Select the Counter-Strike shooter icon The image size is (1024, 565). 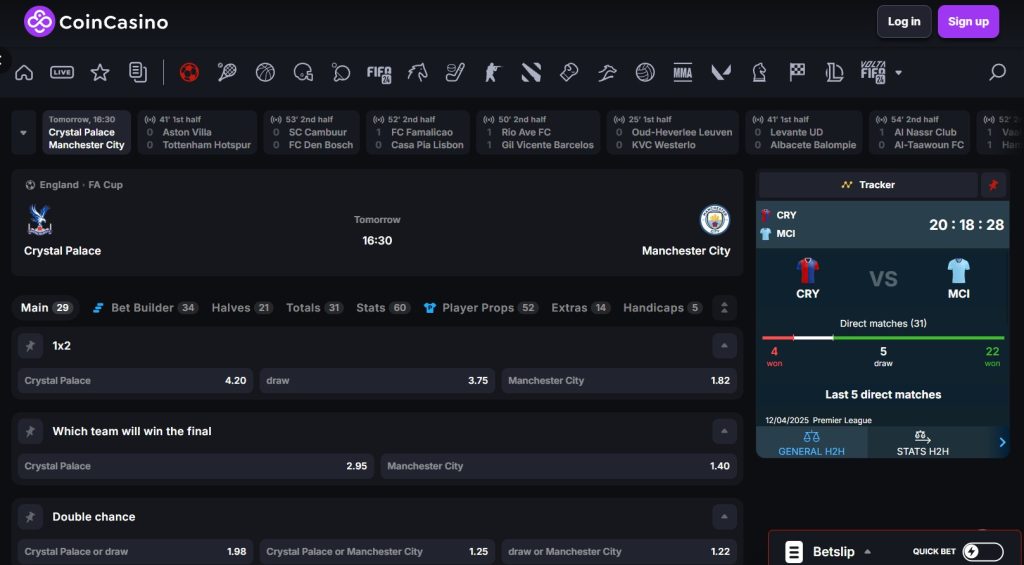[x=492, y=73]
